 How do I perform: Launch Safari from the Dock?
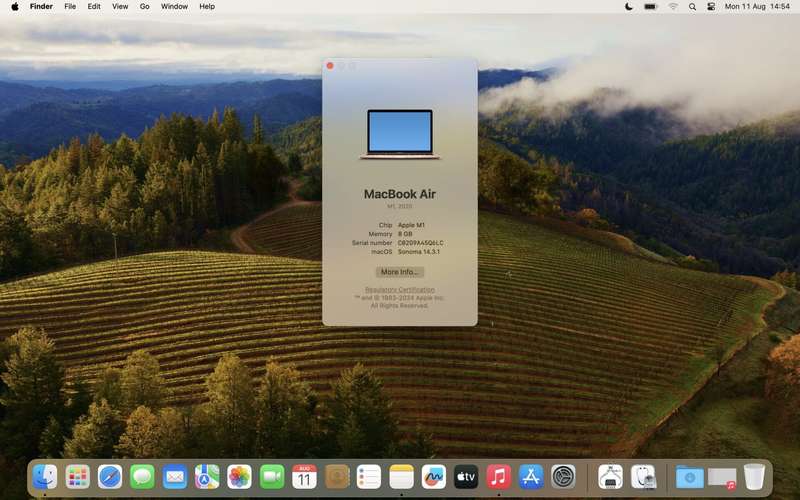[x=110, y=477]
